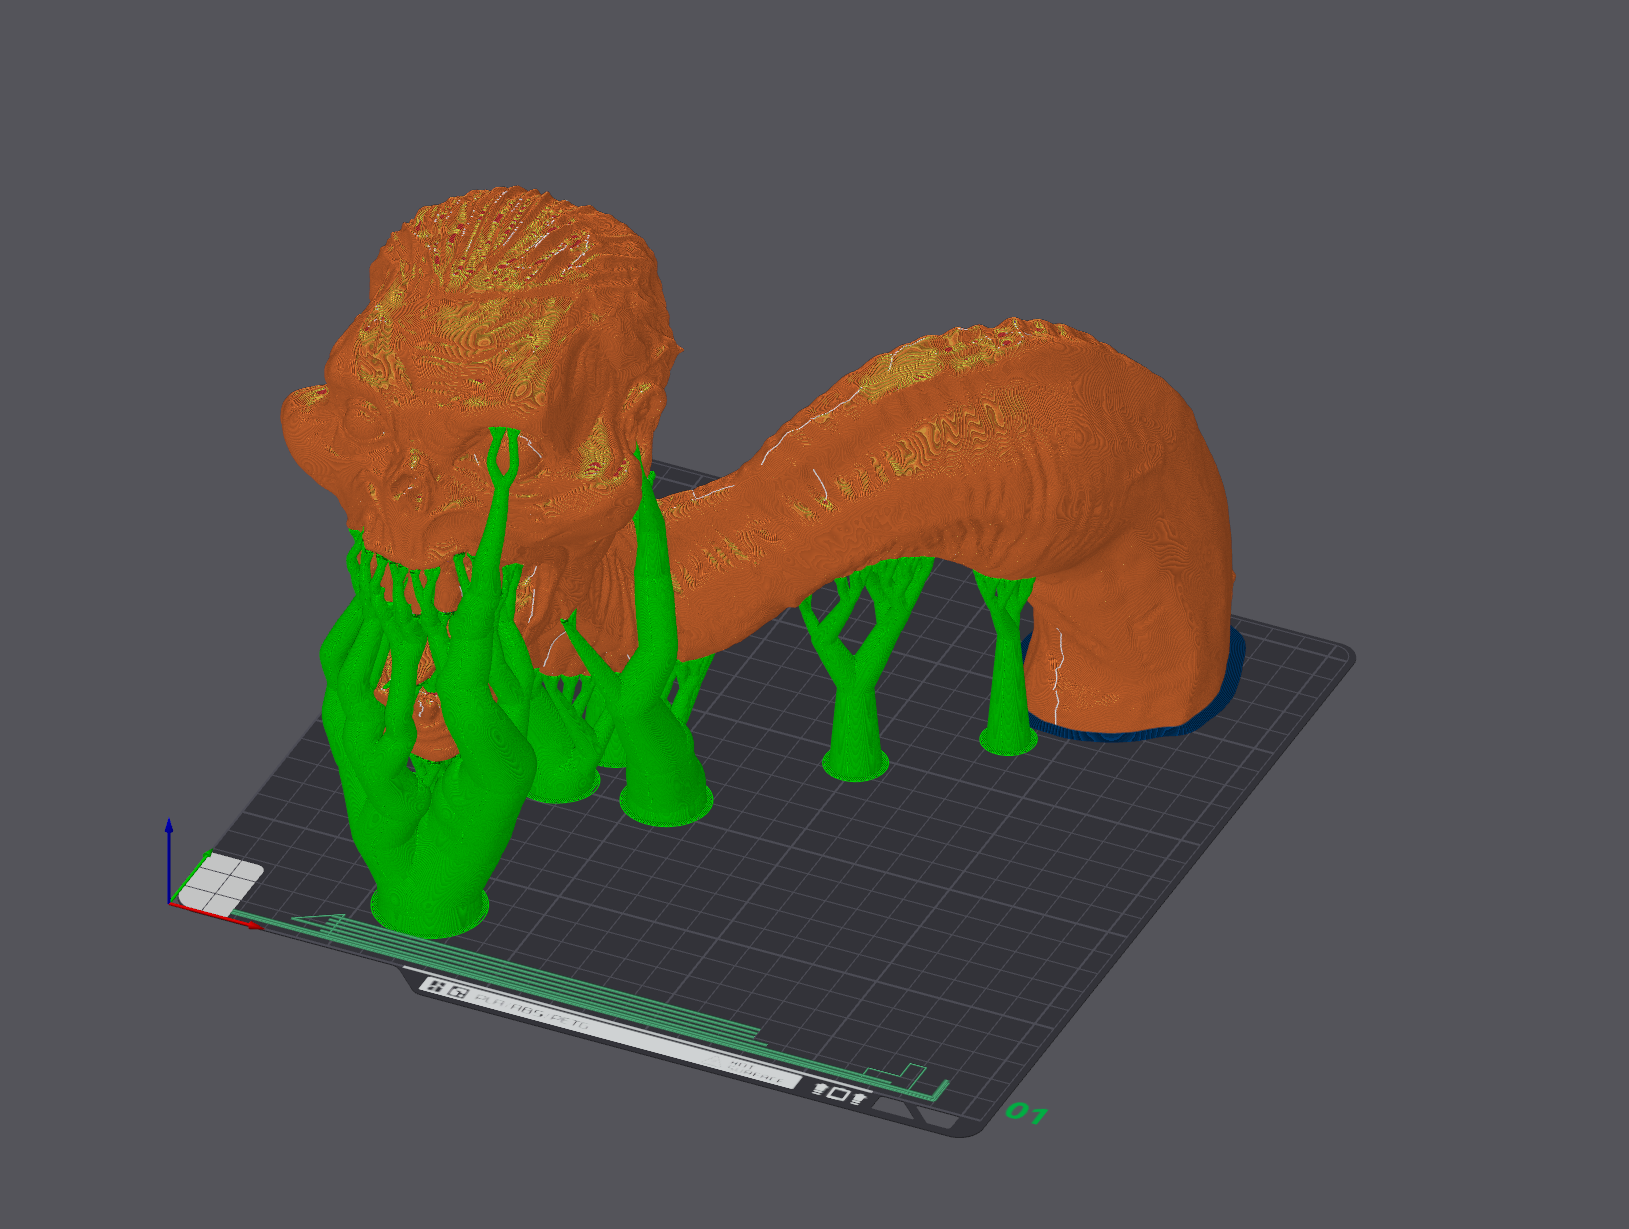Click the PLA/ABS/PETG bed label text

[530, 1011]
